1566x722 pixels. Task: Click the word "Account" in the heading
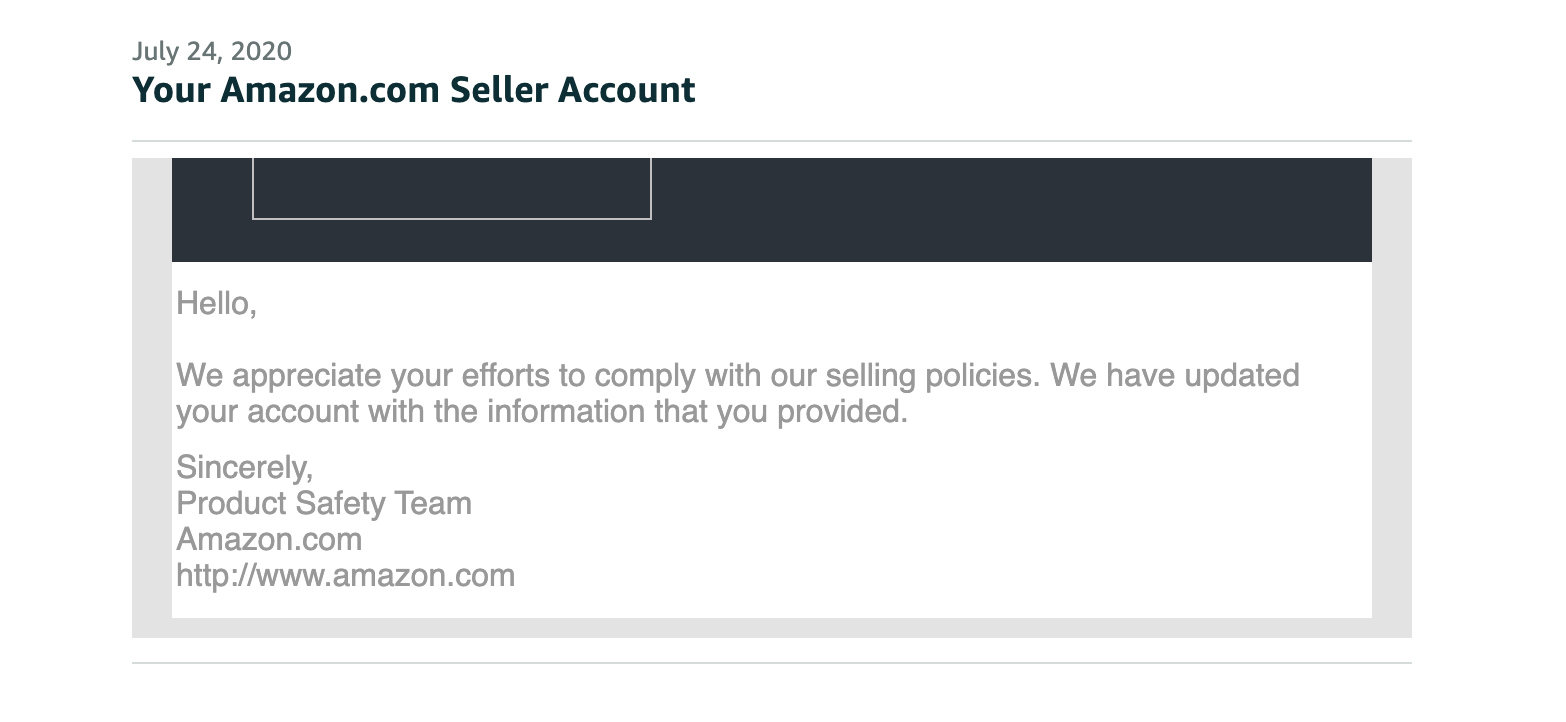coord(626,90)
